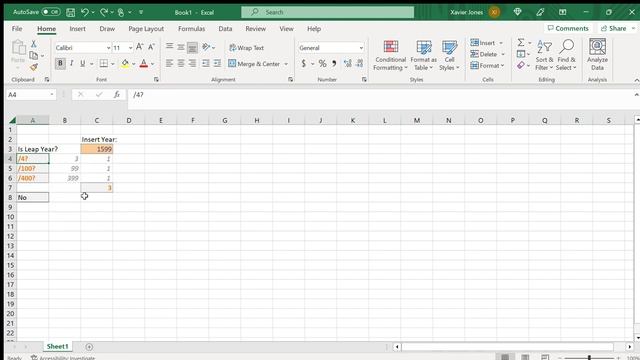Insert function using fx icon

[x=117, y=95]
